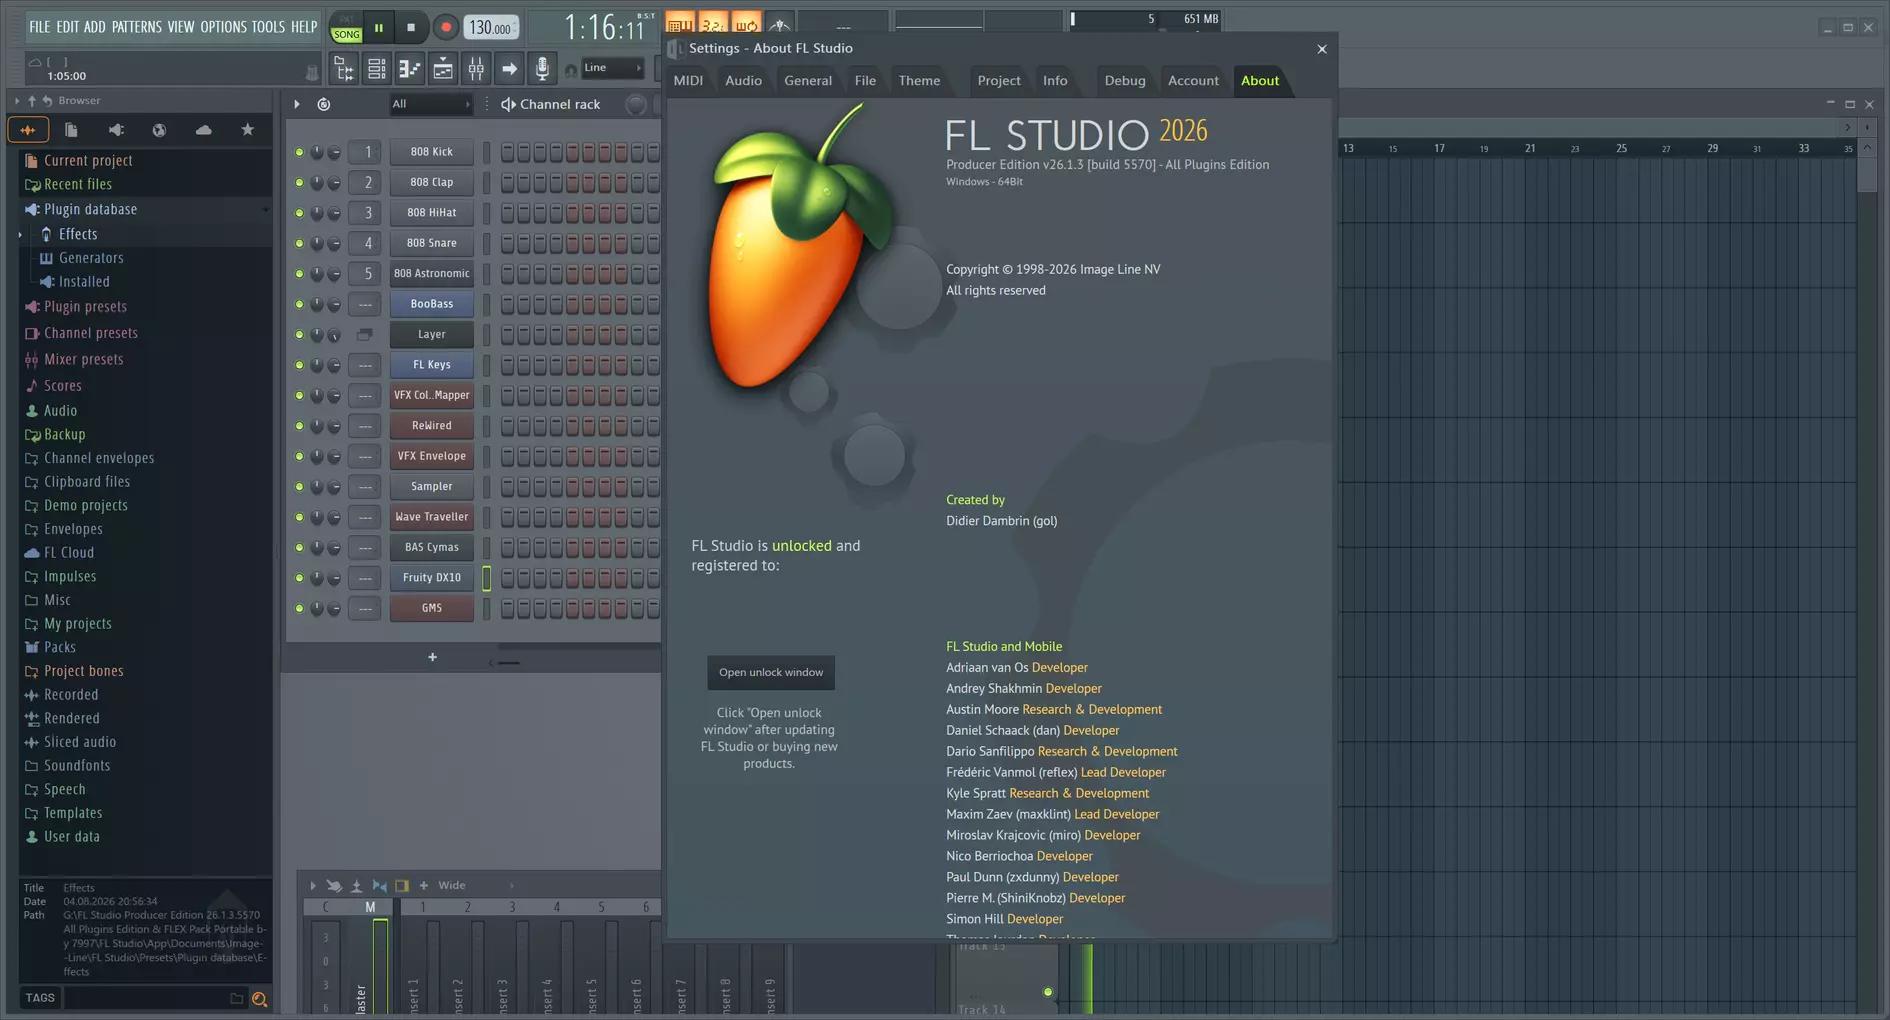
Task: Expand the Effects tree item arrow
Action: pyautogui.click(x=20, y=234)
